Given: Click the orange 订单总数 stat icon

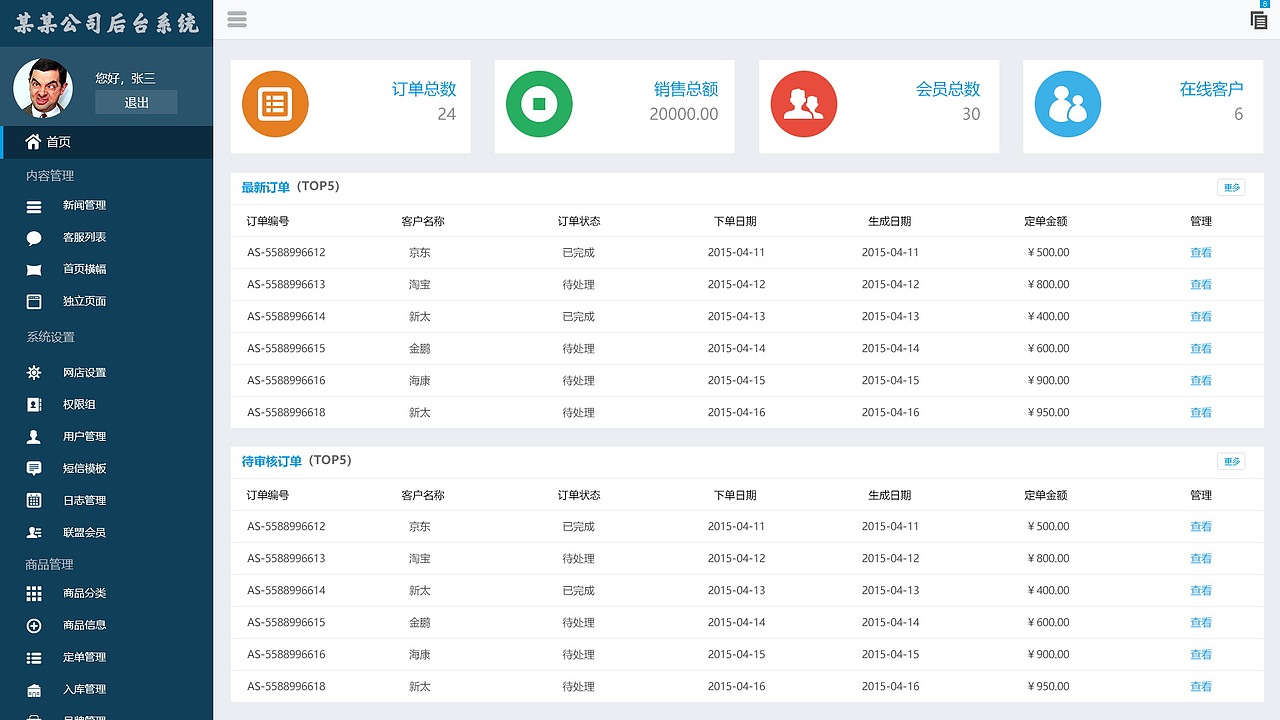Looking at the screenshot, I should 275,103.
